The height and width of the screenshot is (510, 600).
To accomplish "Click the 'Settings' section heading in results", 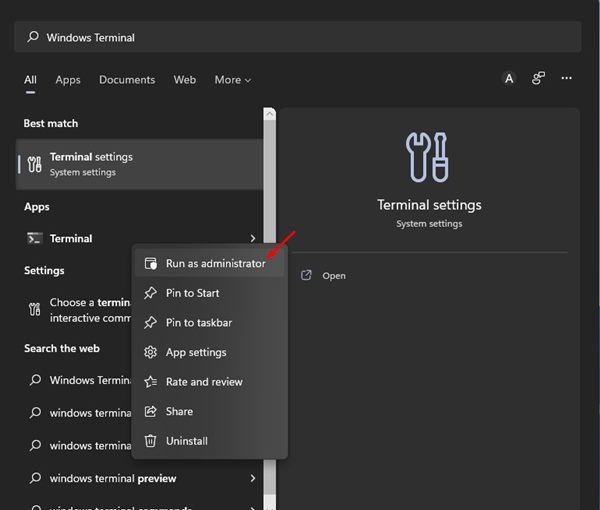I will click(x=44, y=270).
